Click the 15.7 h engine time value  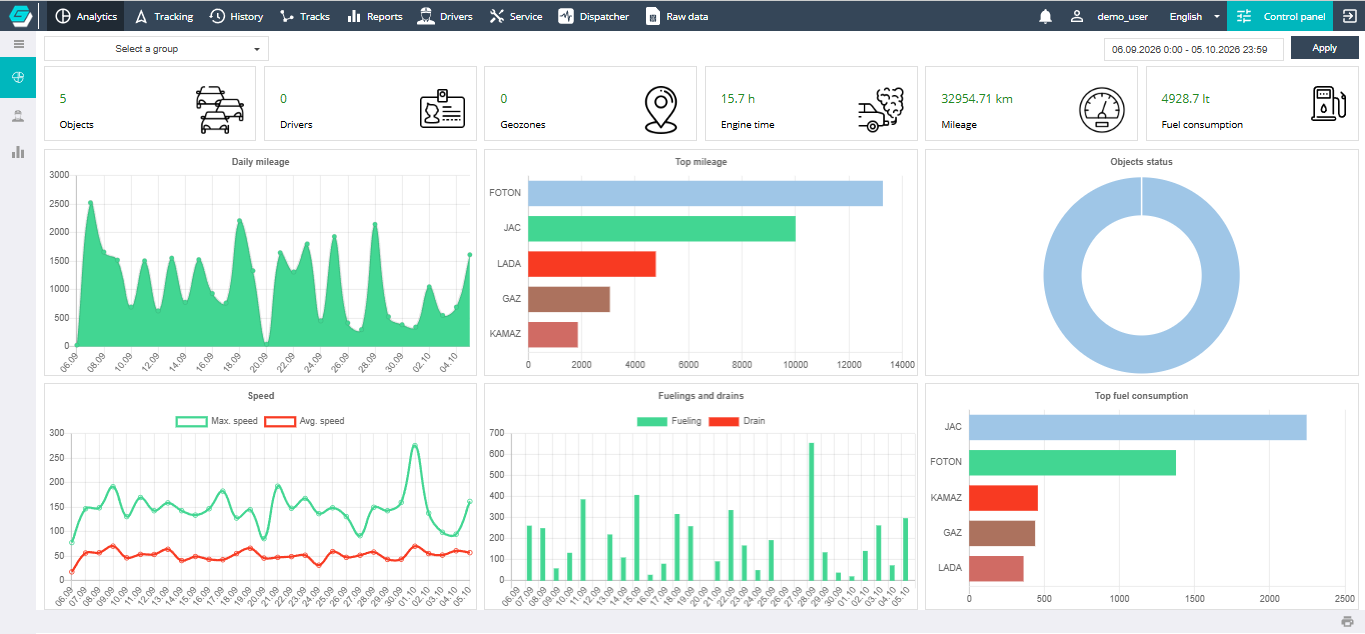pos(738,98)
